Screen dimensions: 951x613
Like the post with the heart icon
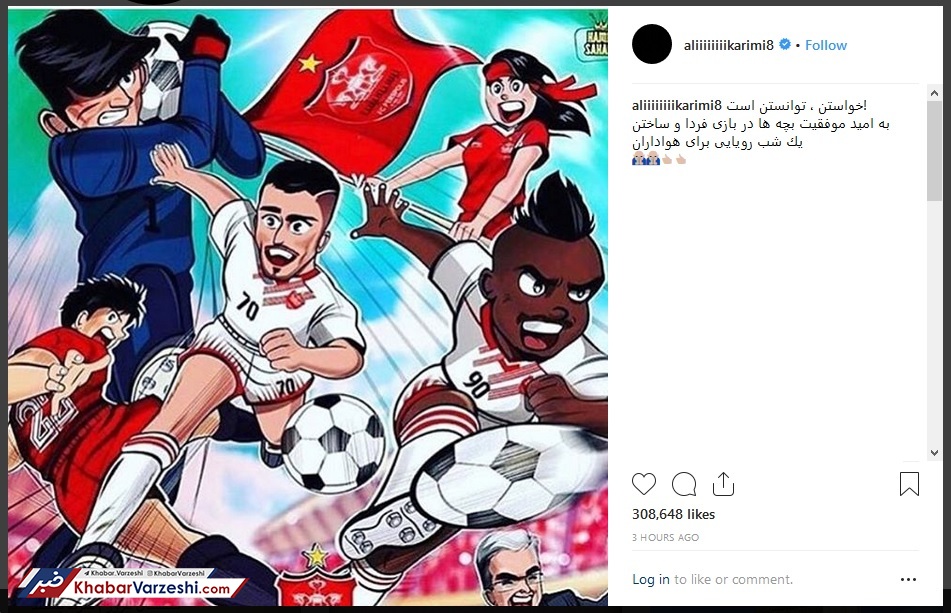coord(644,484)
